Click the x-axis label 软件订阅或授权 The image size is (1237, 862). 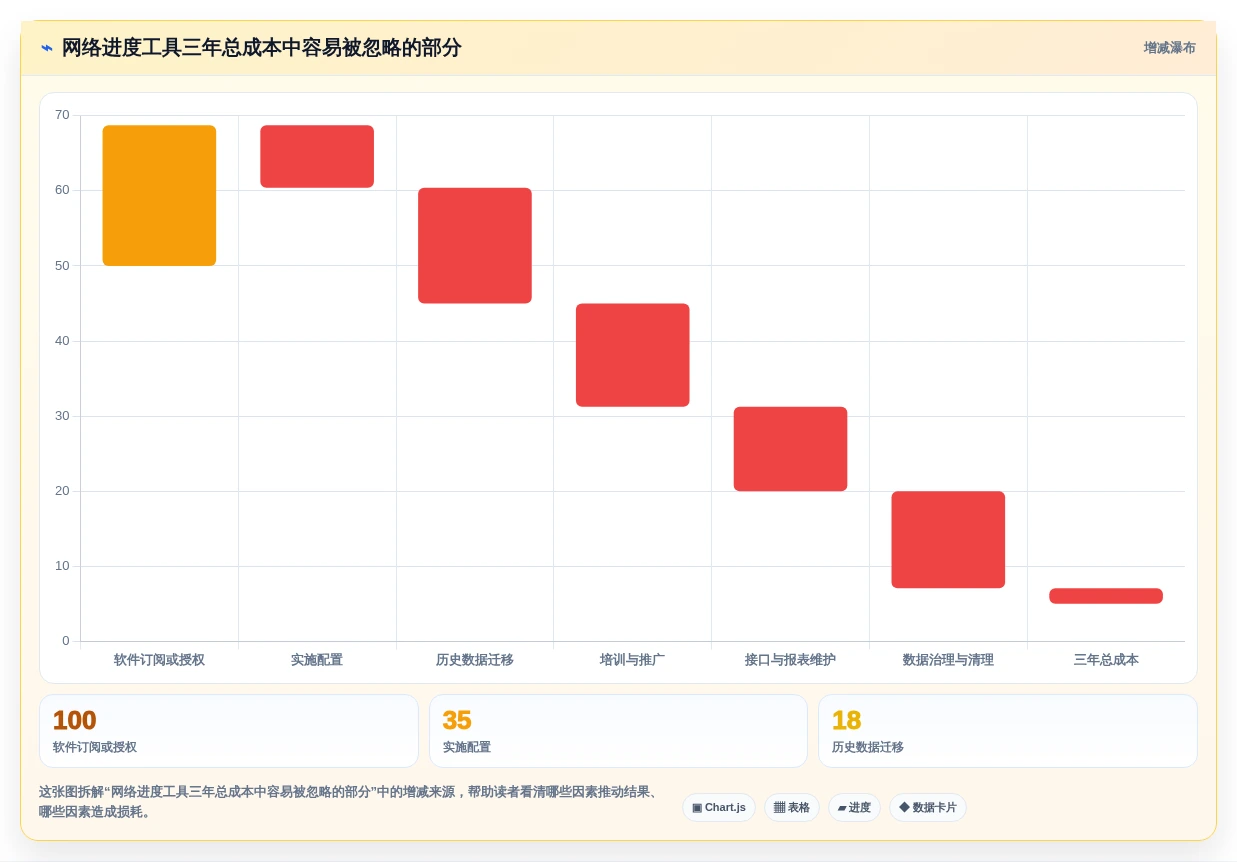click(x=159, y=660)
